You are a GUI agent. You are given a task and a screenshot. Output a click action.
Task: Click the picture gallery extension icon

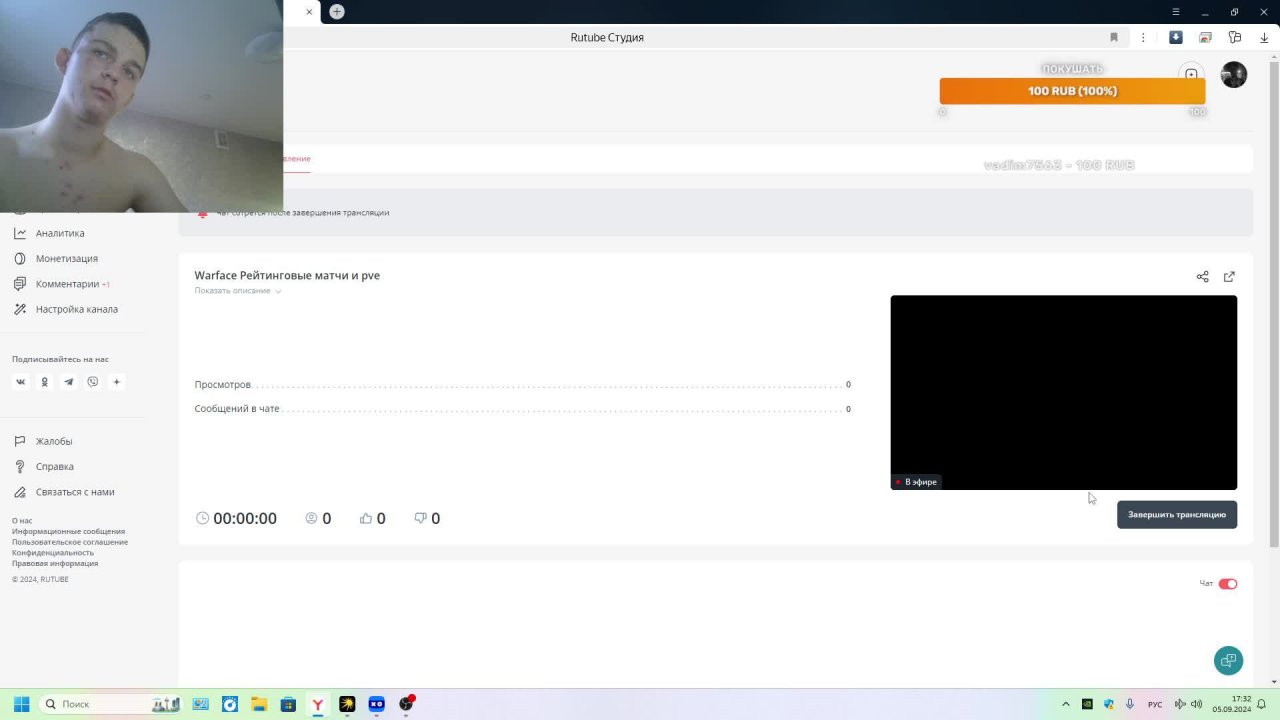[x=1205, y=37]
